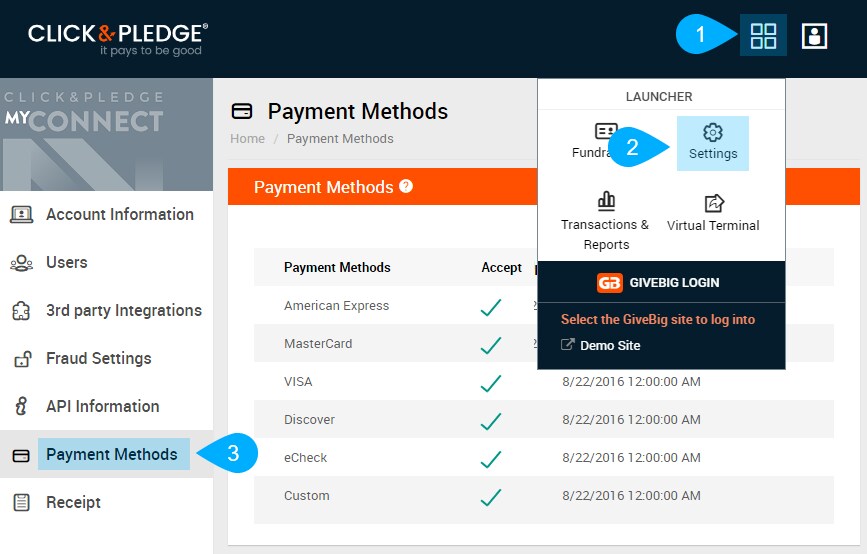Viewport: 867px width, 554px height.
Task: Toggle American Express accept checkmark
Action: point(491,307)
